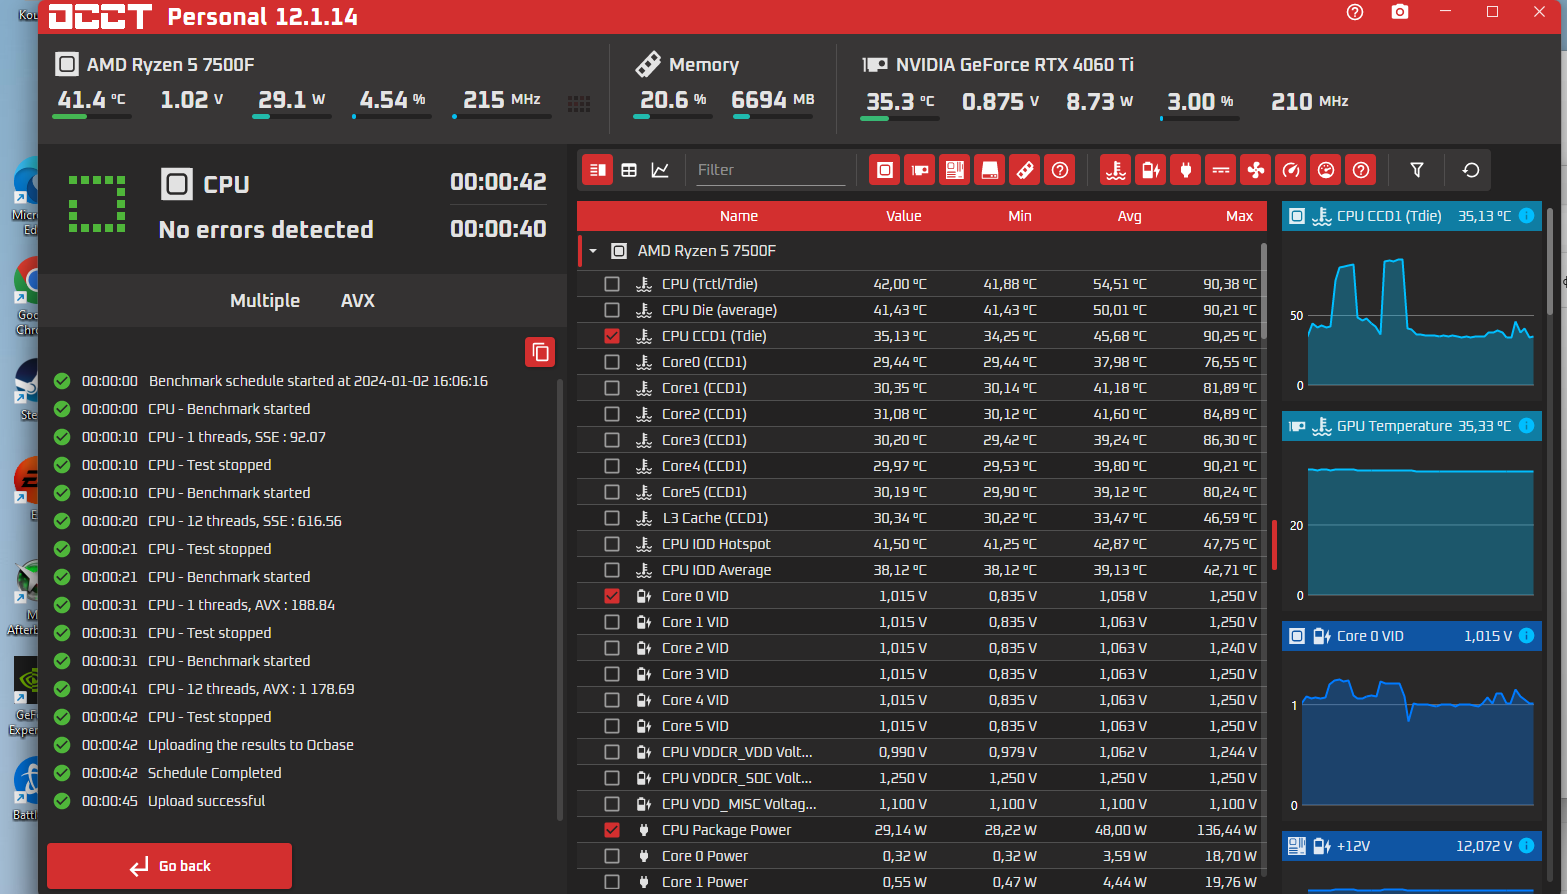This screenshot has width=1567, height=894.
Task: Switch to the list-with-graphs sensor view
Action: click(x=598, y=170)
